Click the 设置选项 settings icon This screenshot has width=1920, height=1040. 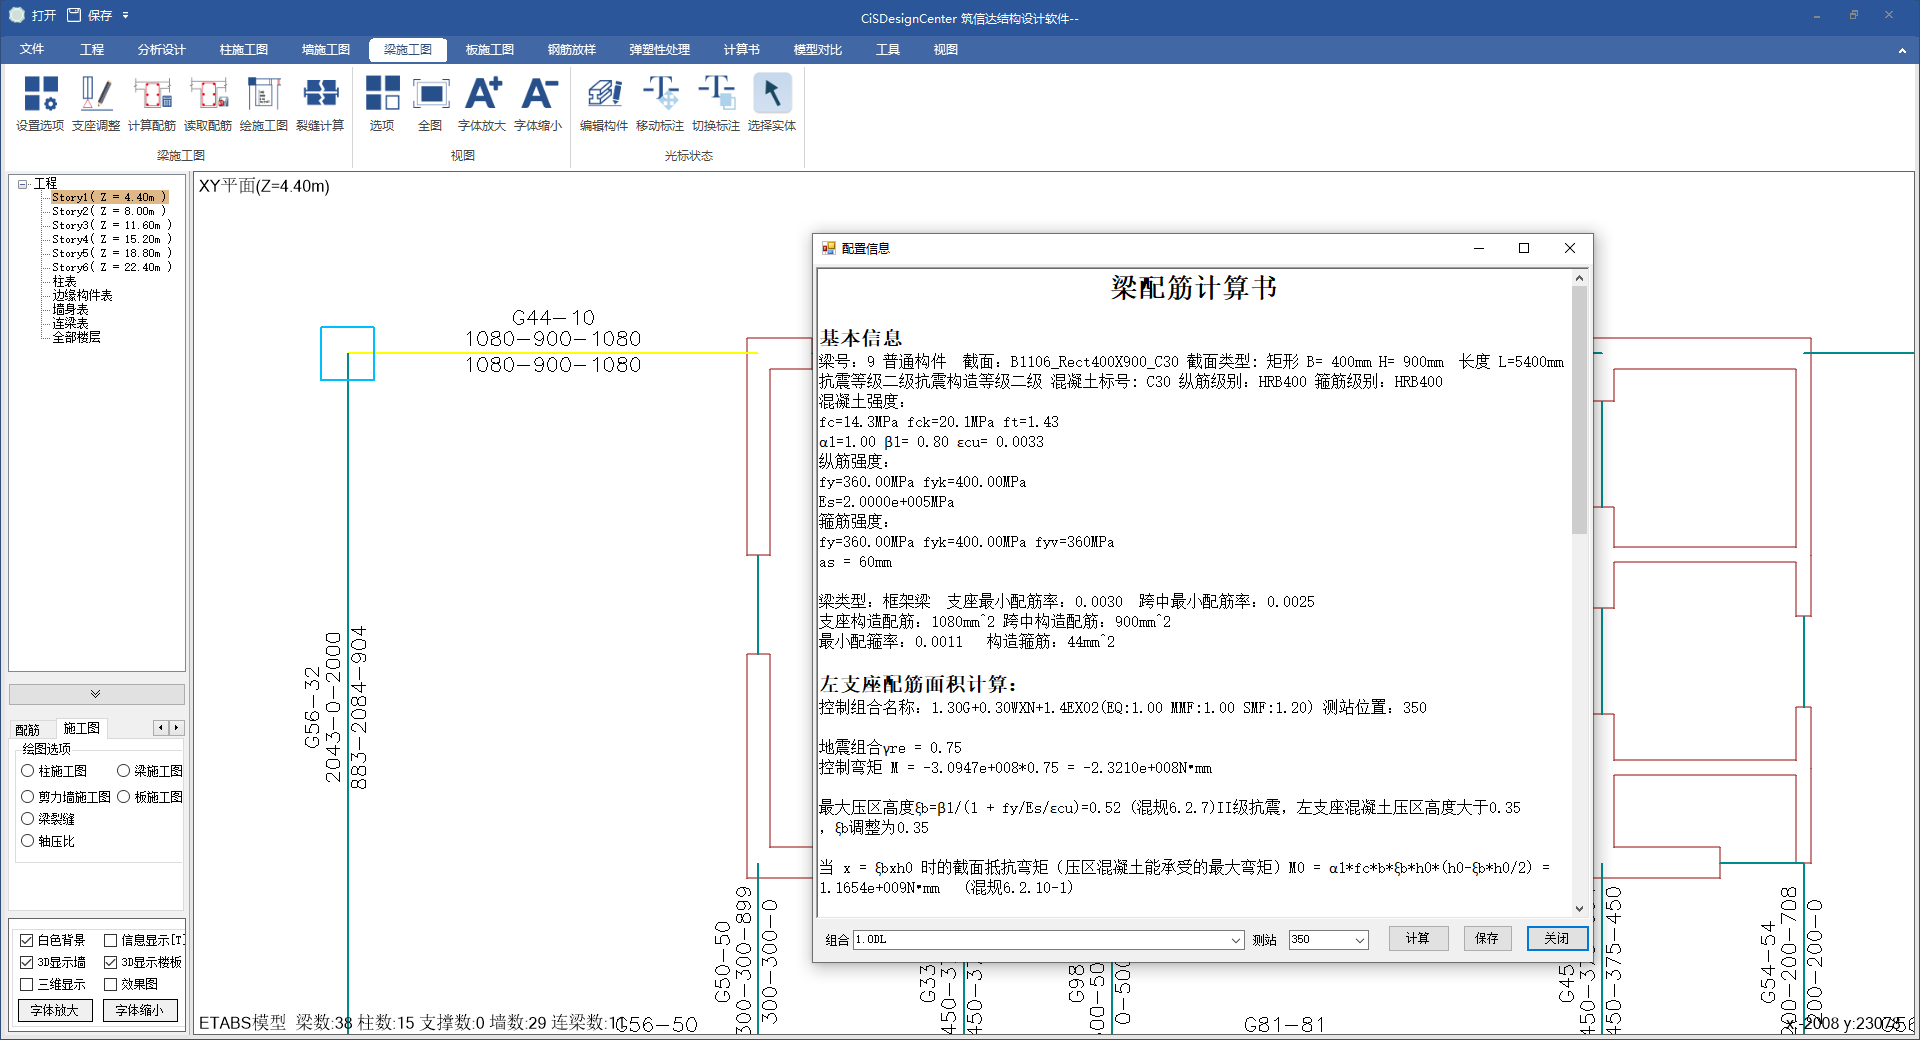click(40, 103)
